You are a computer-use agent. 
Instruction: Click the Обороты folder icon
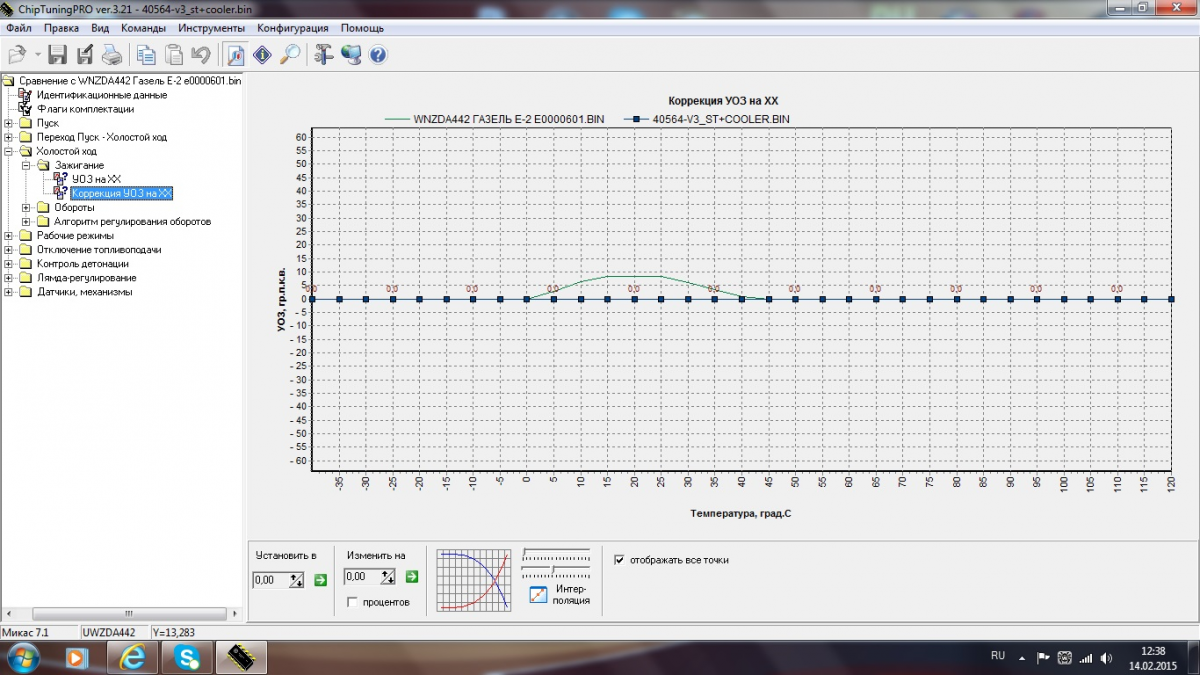click(43, 207)
